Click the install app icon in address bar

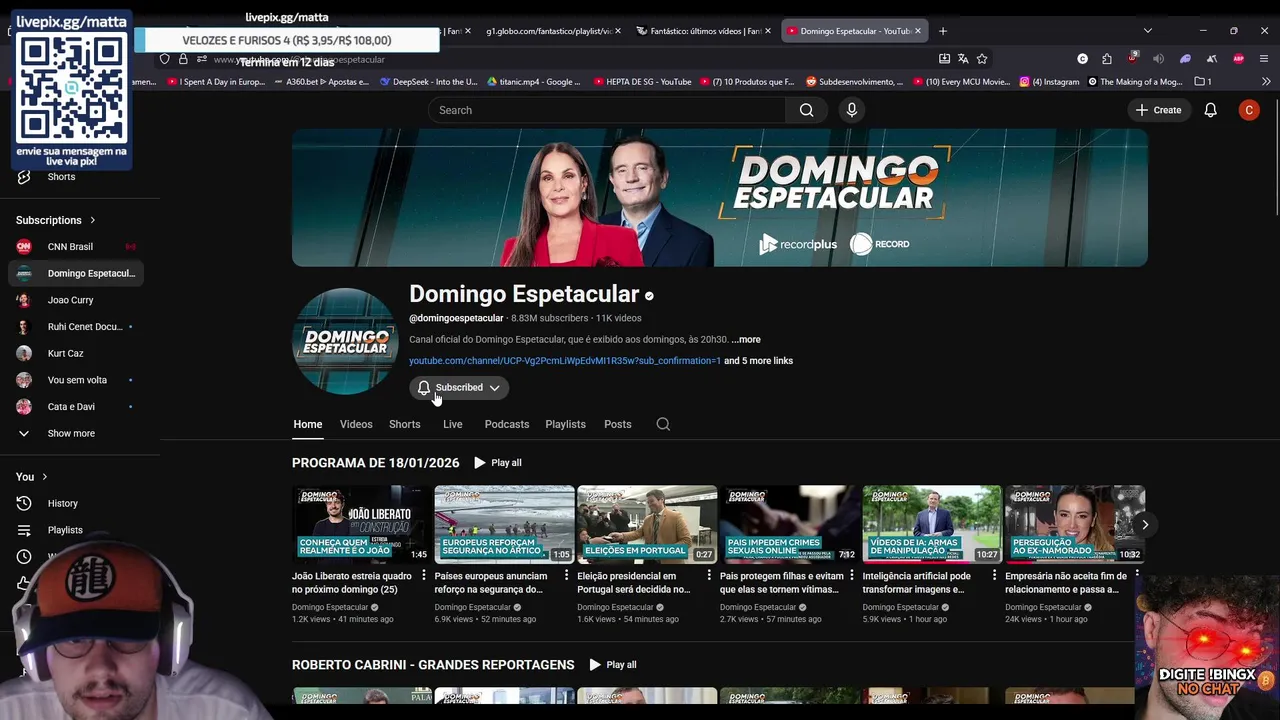pyautogui.click(x=944, y=59)
